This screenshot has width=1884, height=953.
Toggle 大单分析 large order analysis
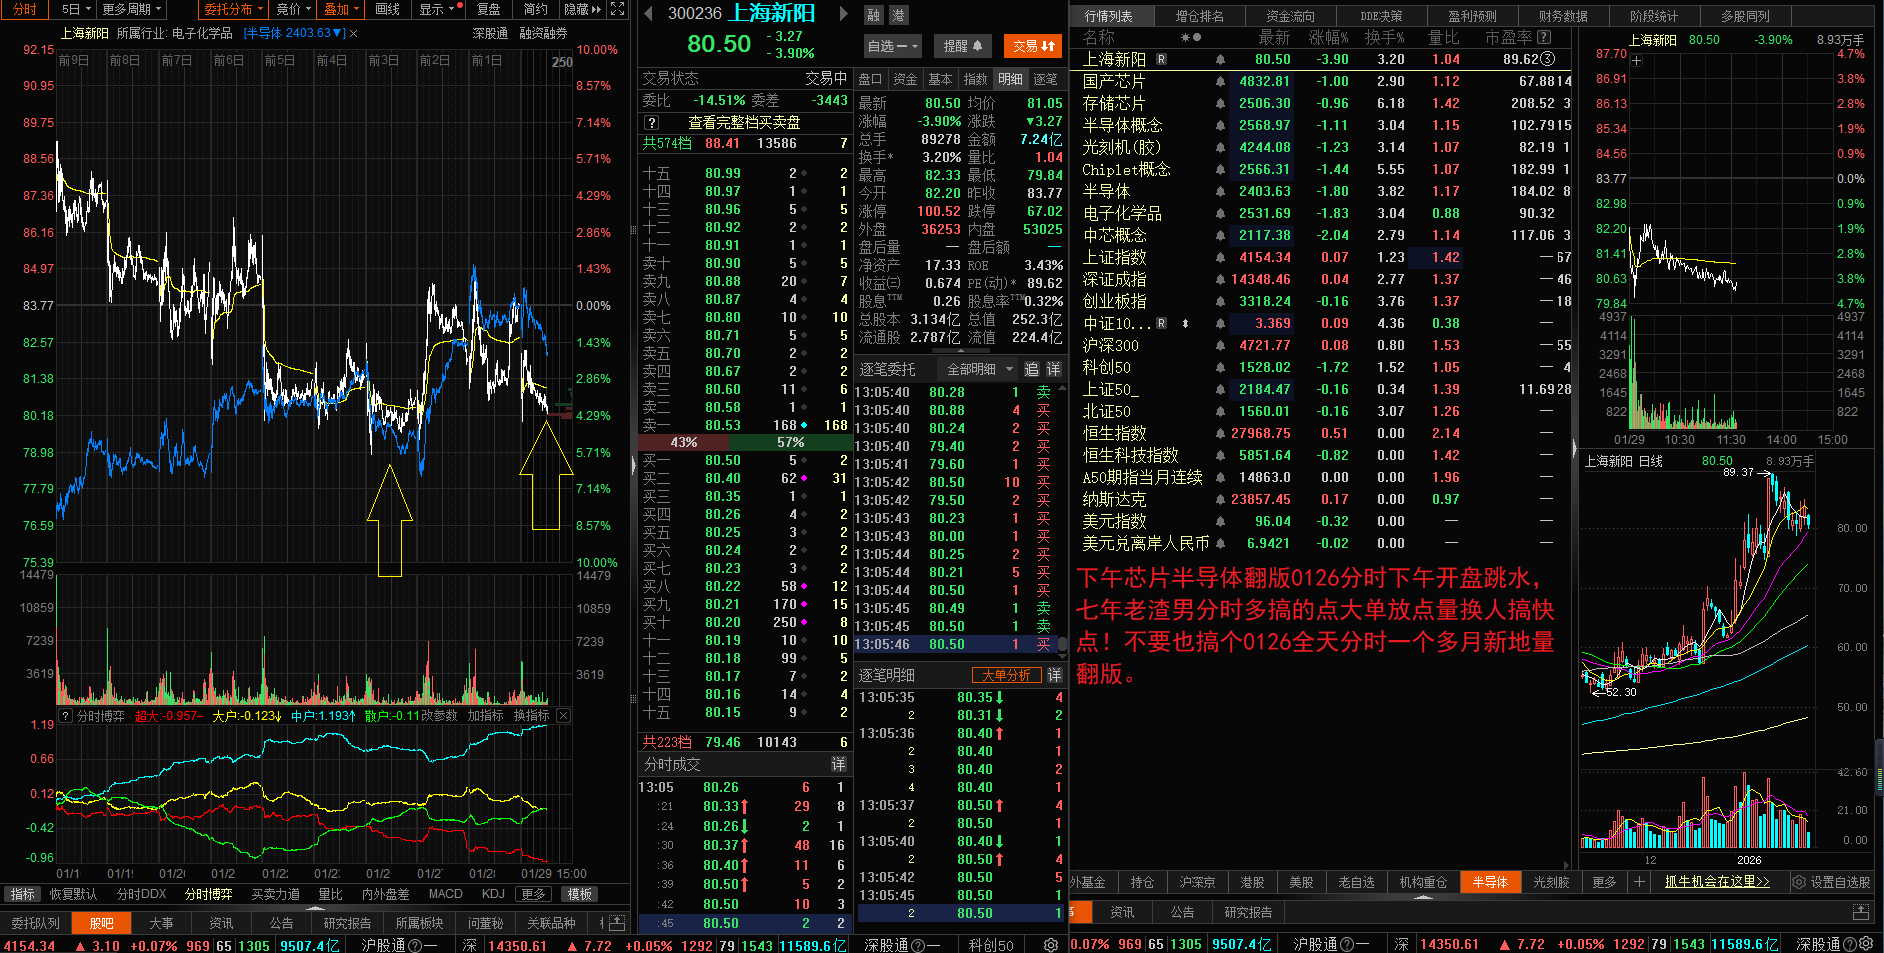click(x=1007, y=675)
